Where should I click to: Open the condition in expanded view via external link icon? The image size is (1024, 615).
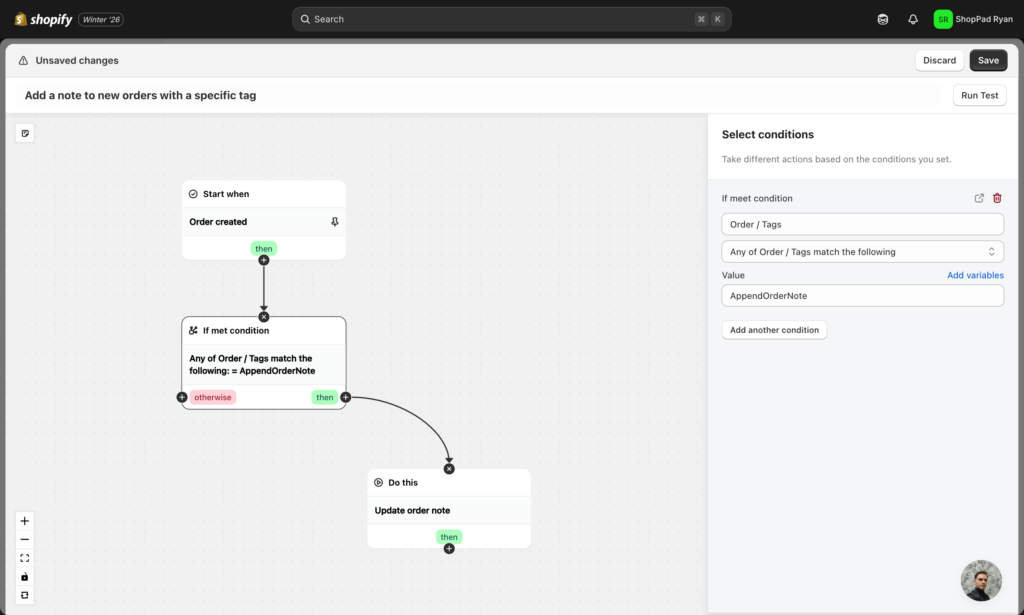click(979, 198)
